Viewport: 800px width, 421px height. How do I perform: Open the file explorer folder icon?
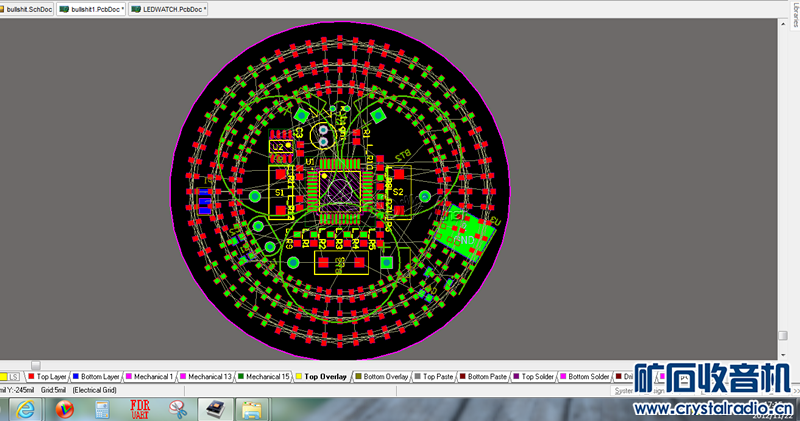(x=251, y=409)
